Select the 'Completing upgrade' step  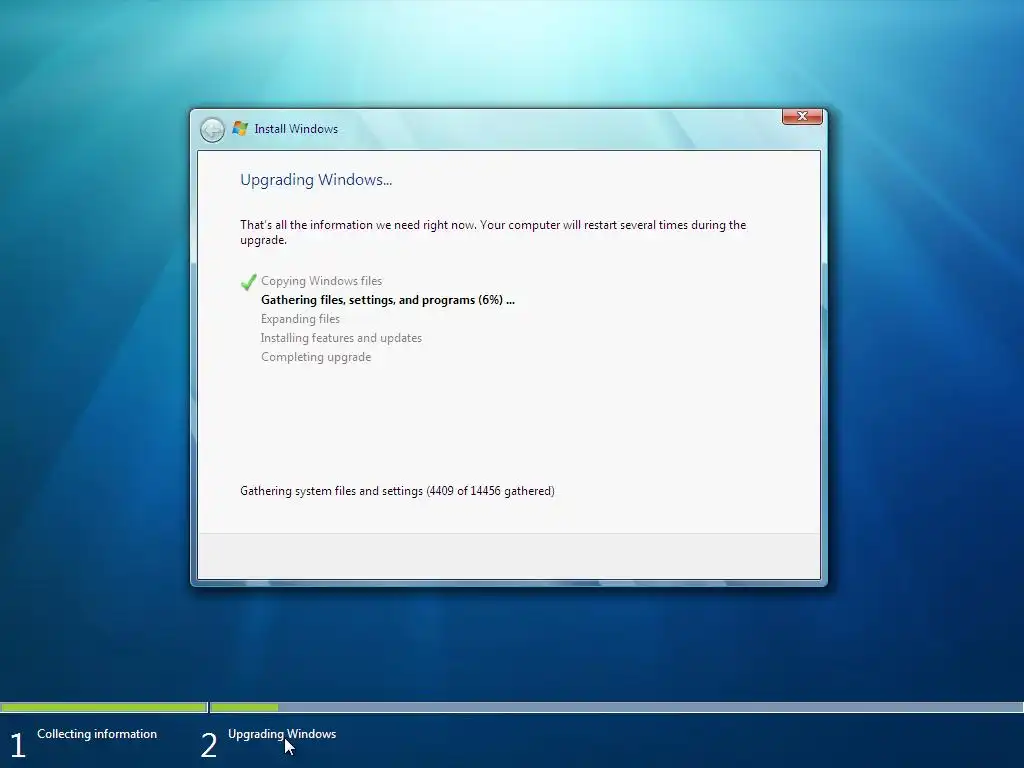316,357
